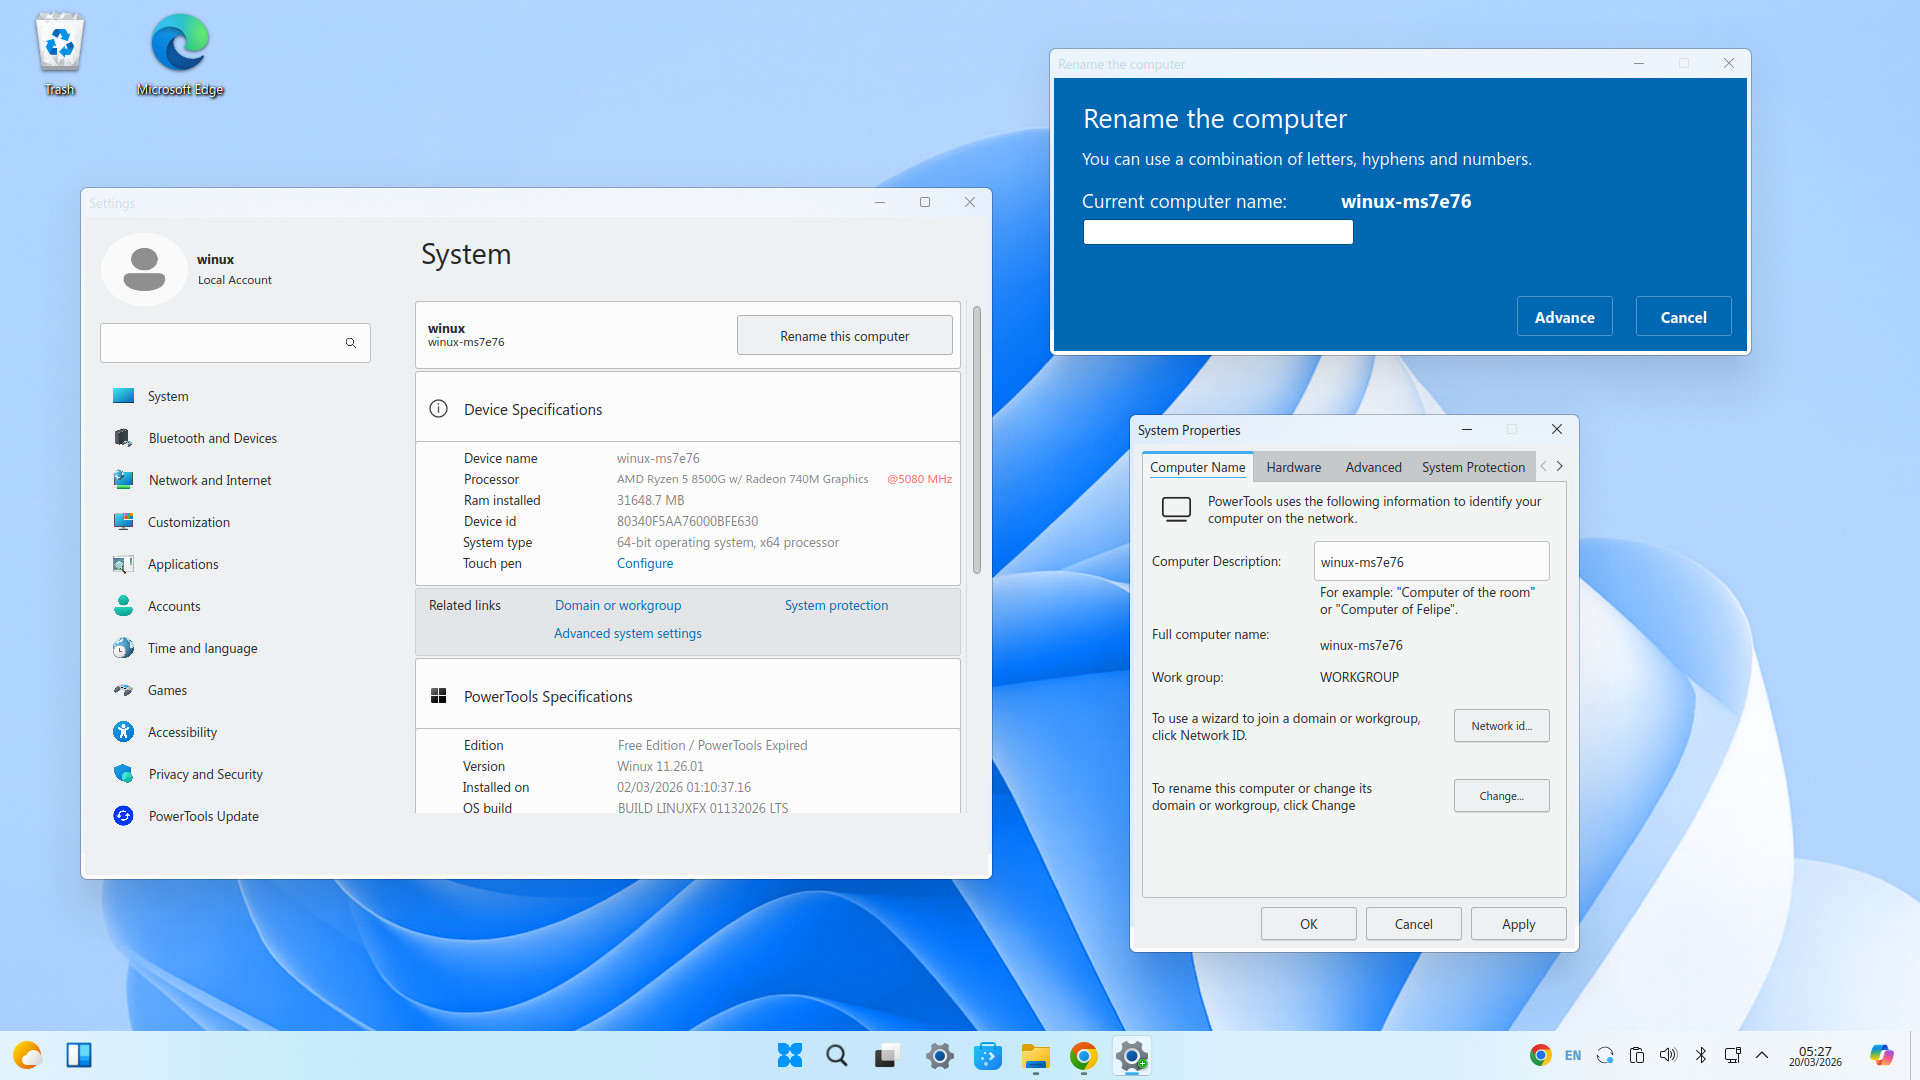Screen dimensions: 1920x1080
Task: Expand hidden system tray icons chevron
Action: pos(1762,1055)
